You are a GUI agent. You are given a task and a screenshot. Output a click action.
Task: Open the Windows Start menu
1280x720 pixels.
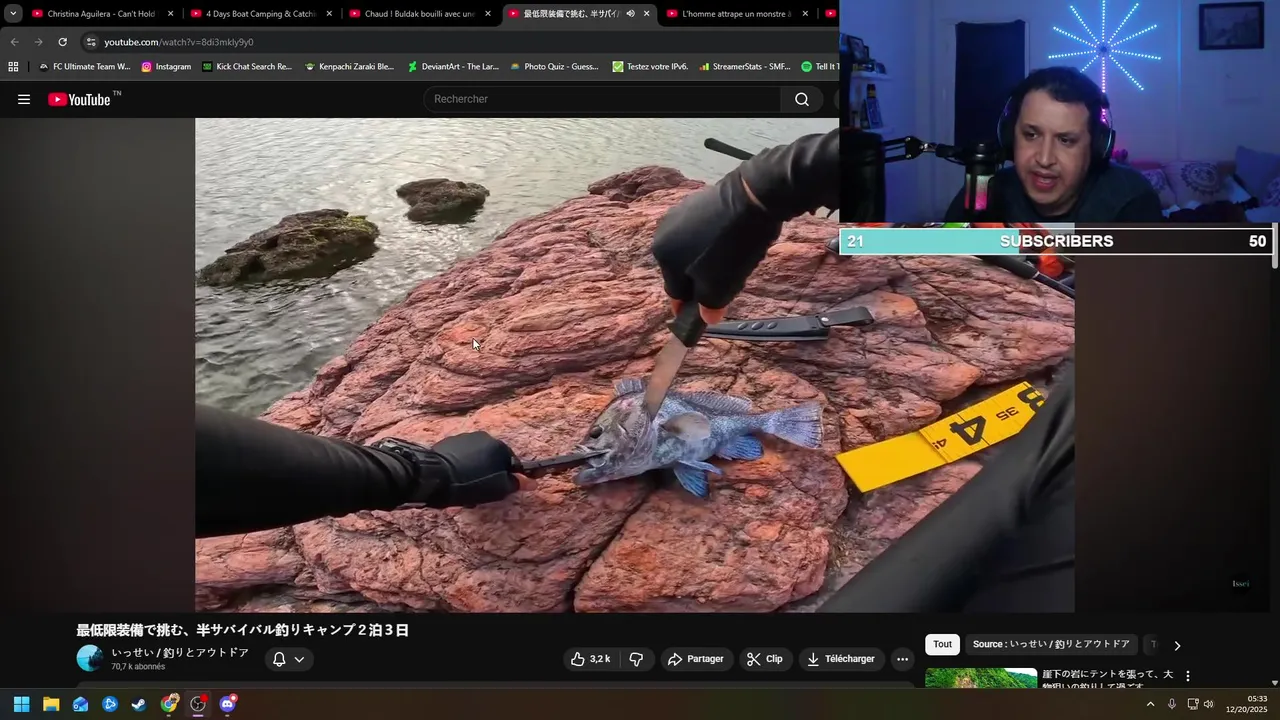[x=21, y=704]
